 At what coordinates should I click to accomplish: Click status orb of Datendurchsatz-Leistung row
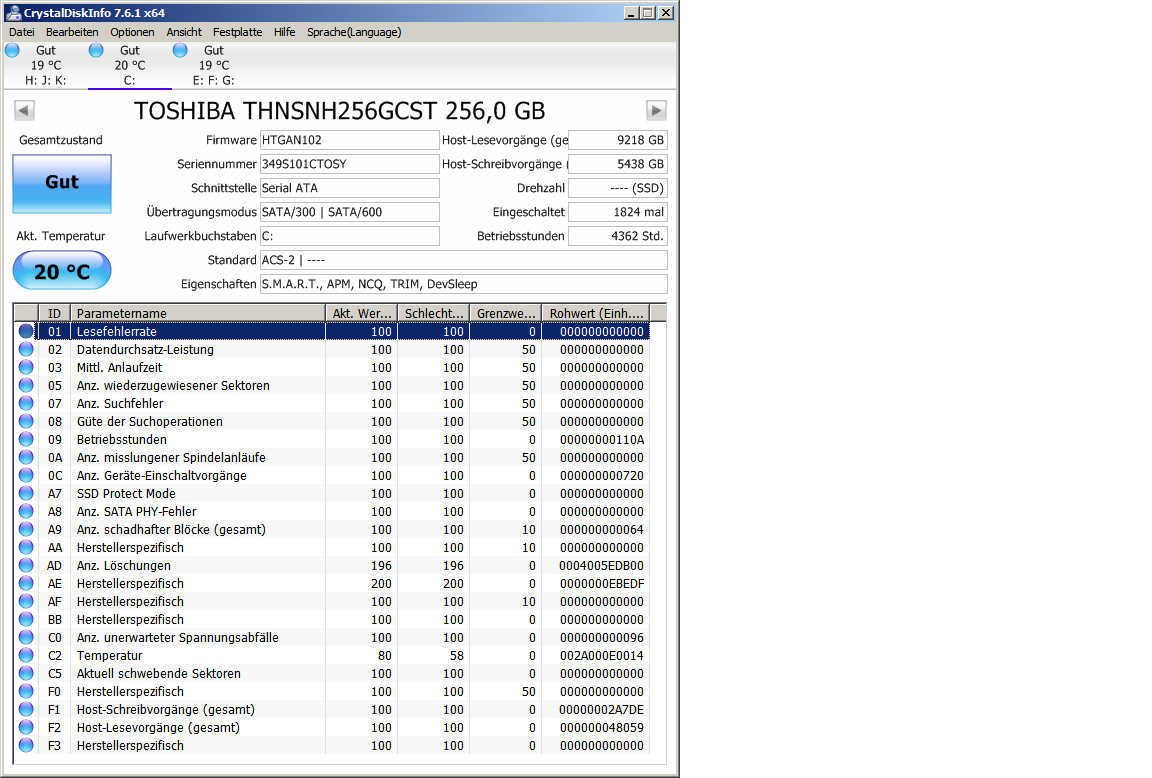tap(26, 349)
